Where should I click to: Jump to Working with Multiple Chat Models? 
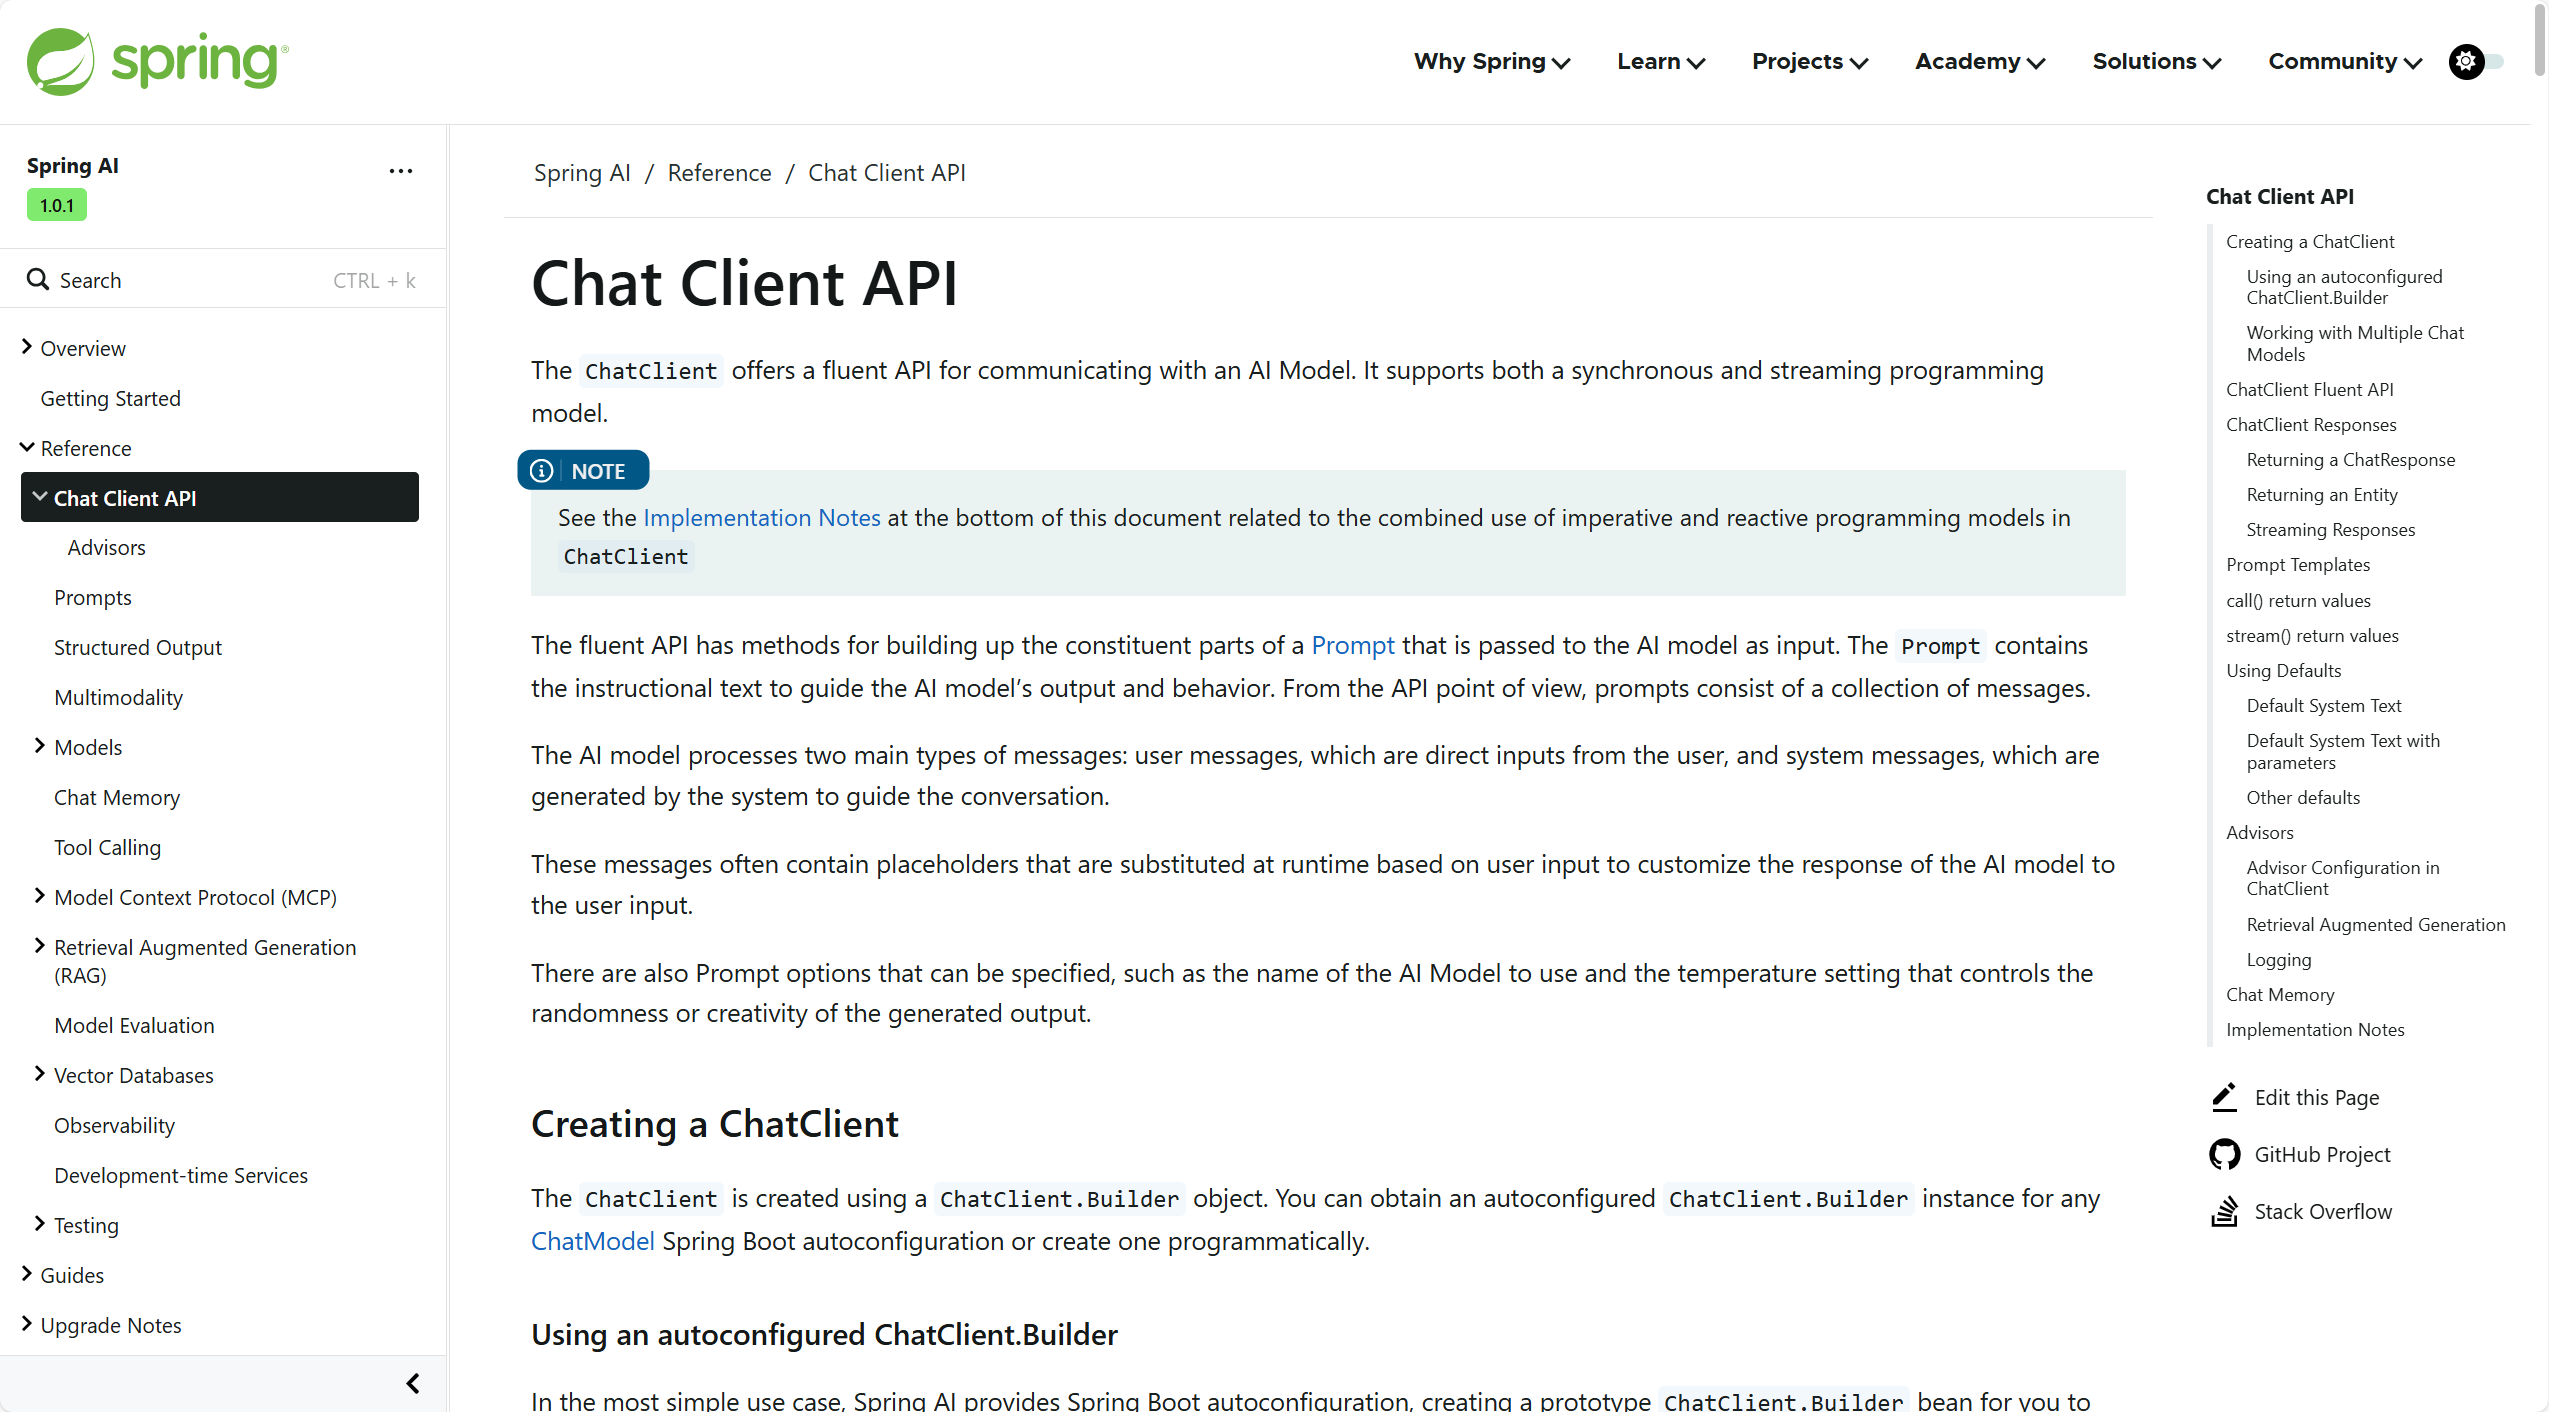pyautogui.click(x=2355, y=343)
